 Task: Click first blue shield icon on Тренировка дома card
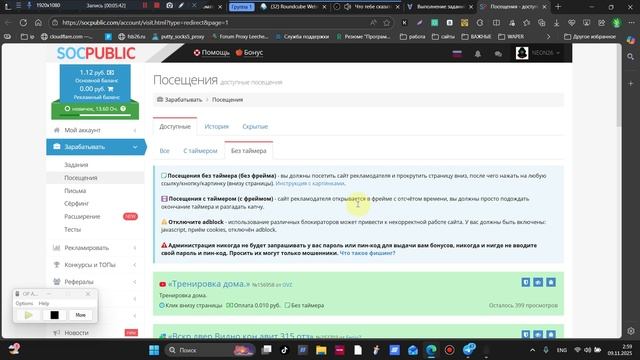pyautogui.click(x=526, y=282)
